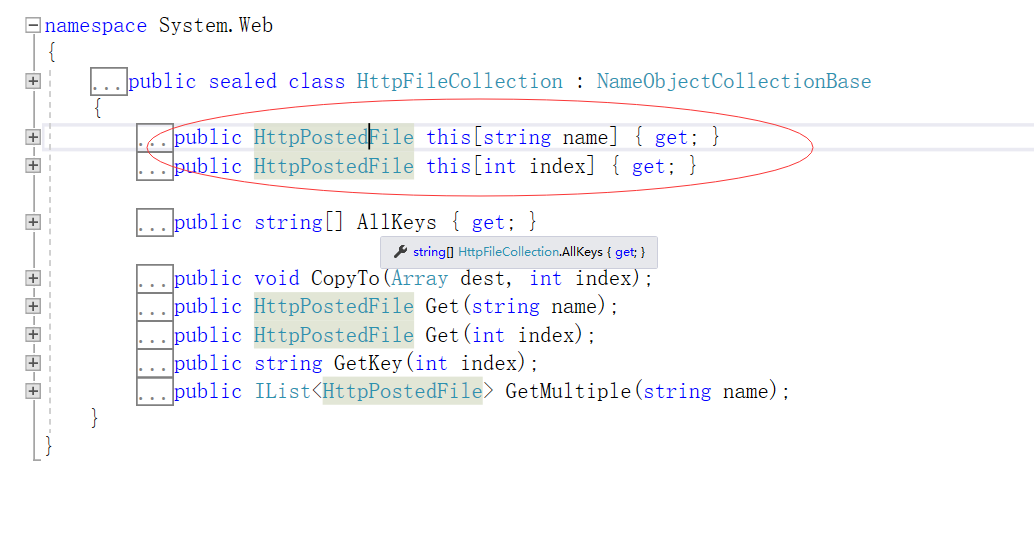Open collapsed comment box before class declaration
1034x534 pixels.
109,81
